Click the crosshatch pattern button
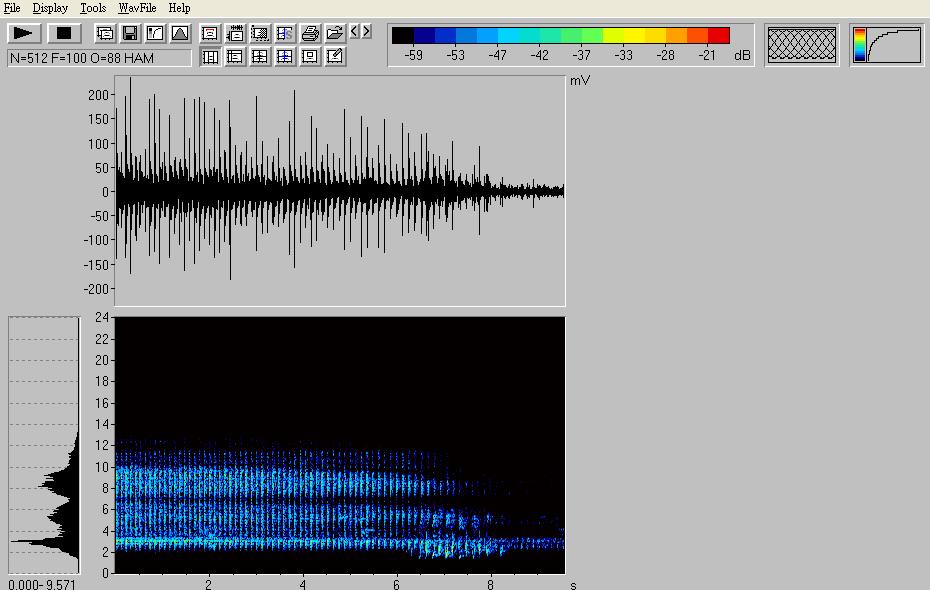This screenshot has height=590, width=930. point(801,45)
